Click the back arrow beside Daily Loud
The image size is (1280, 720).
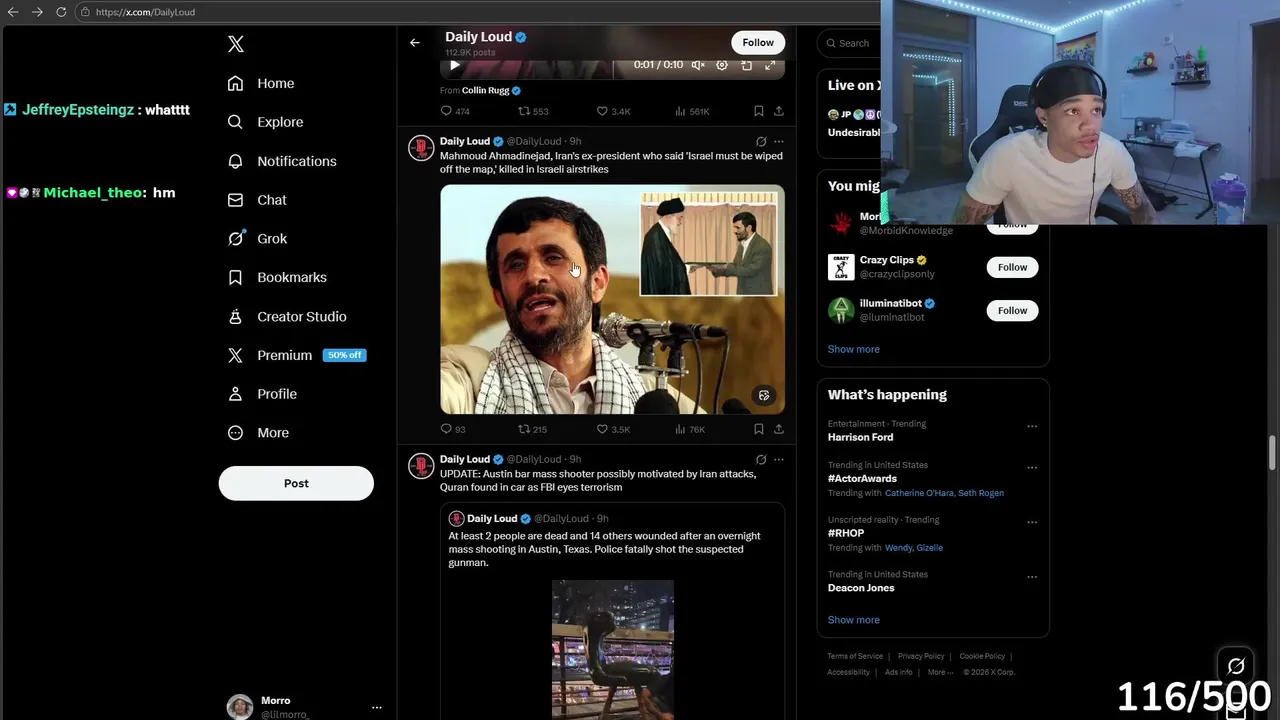[415, 43]
